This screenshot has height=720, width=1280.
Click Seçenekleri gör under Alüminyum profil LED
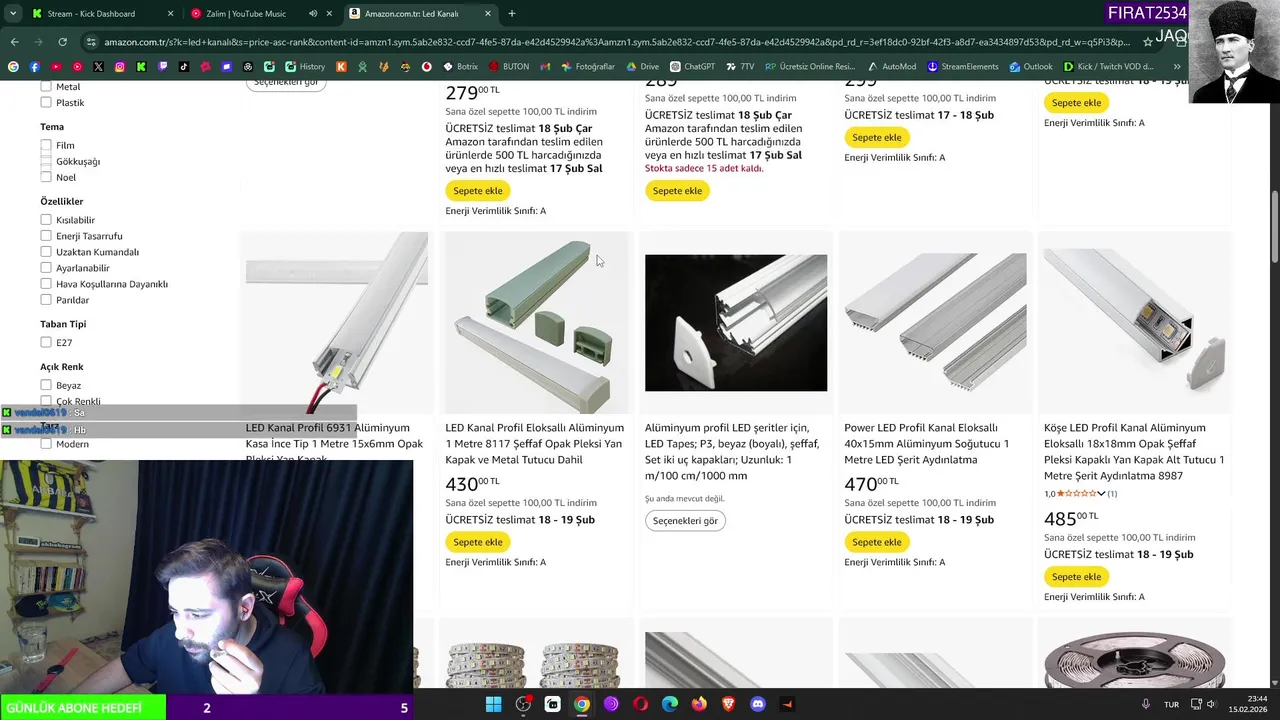point(685,521)
